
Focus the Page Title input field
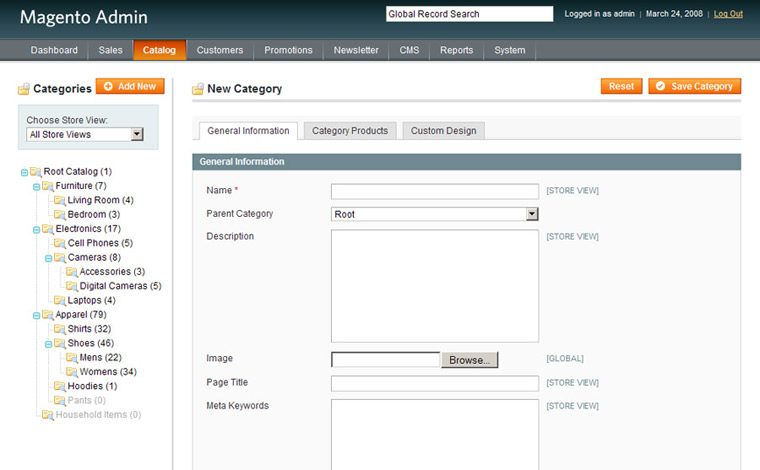(x=435, y=383)
